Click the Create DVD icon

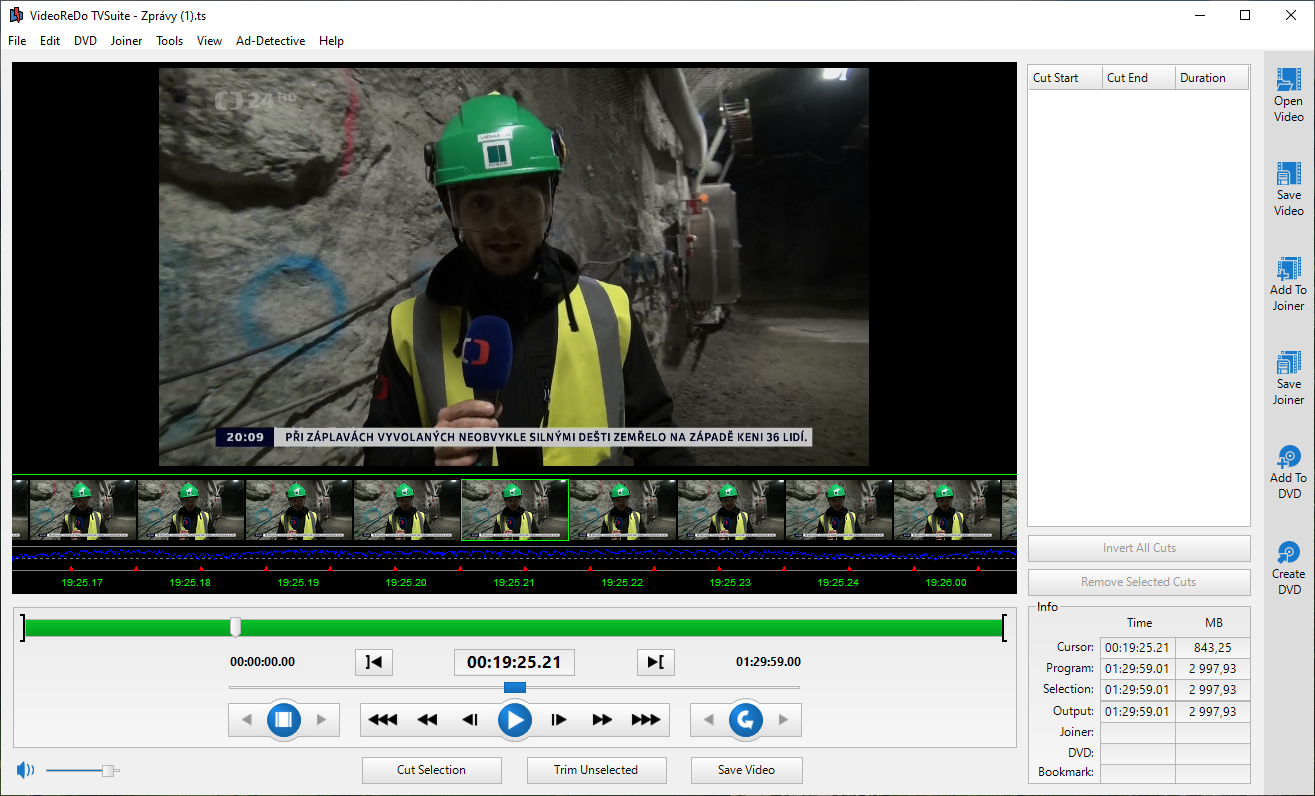point(1288,552)
